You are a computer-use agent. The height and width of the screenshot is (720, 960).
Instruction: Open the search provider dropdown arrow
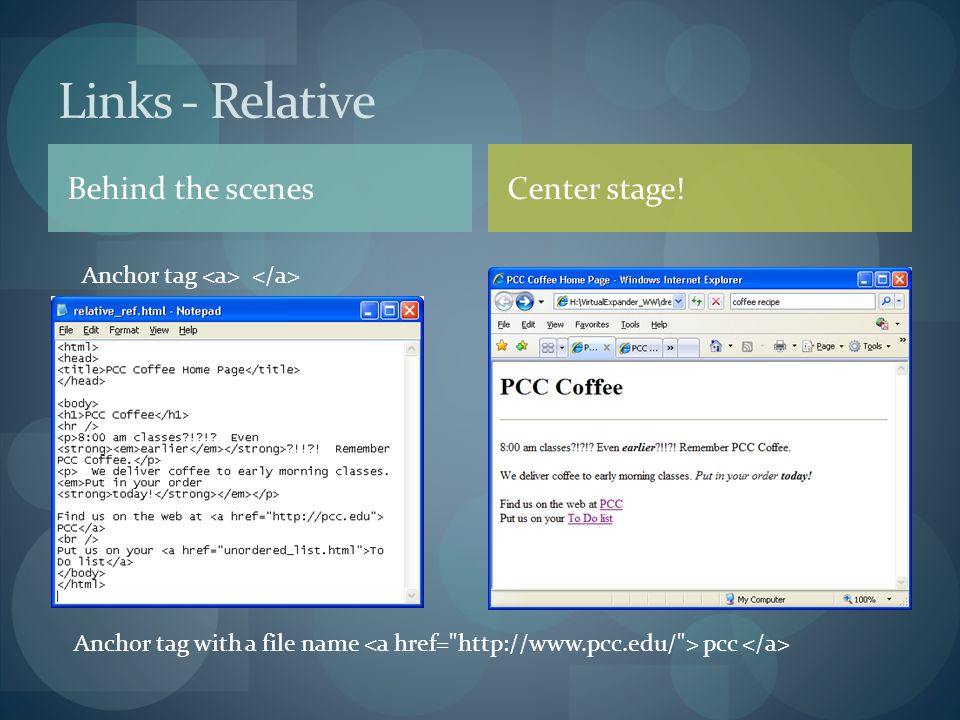[x=899, y=301]
